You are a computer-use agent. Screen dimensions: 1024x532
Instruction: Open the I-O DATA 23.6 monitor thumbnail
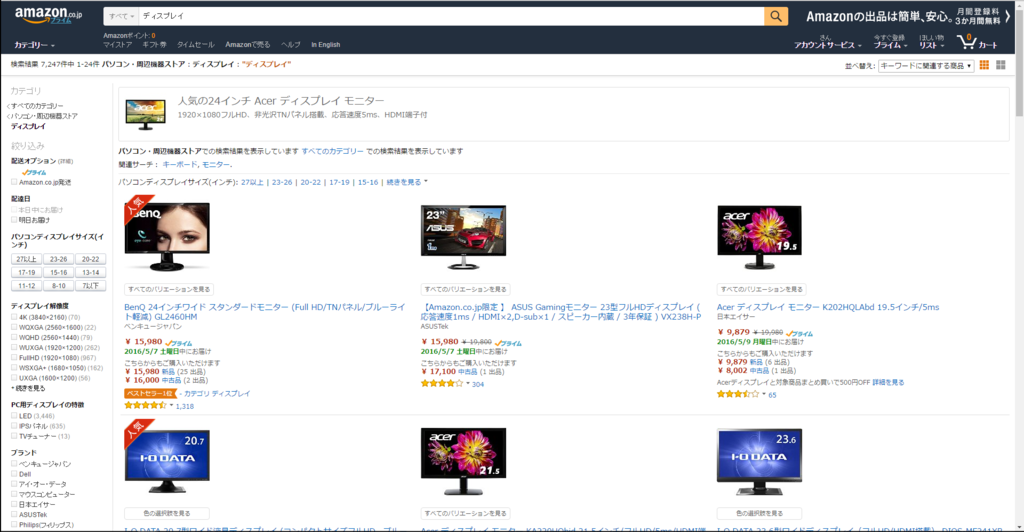[x=759, y=462]
